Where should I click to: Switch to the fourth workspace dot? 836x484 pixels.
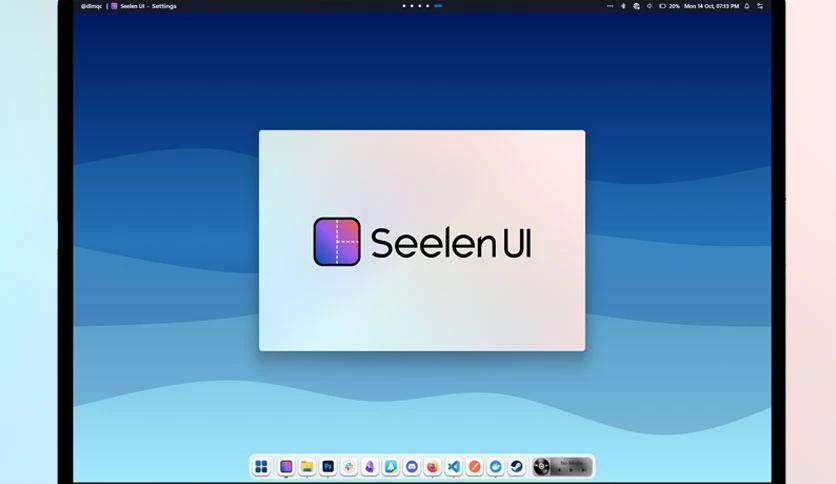tap(428, 6)
